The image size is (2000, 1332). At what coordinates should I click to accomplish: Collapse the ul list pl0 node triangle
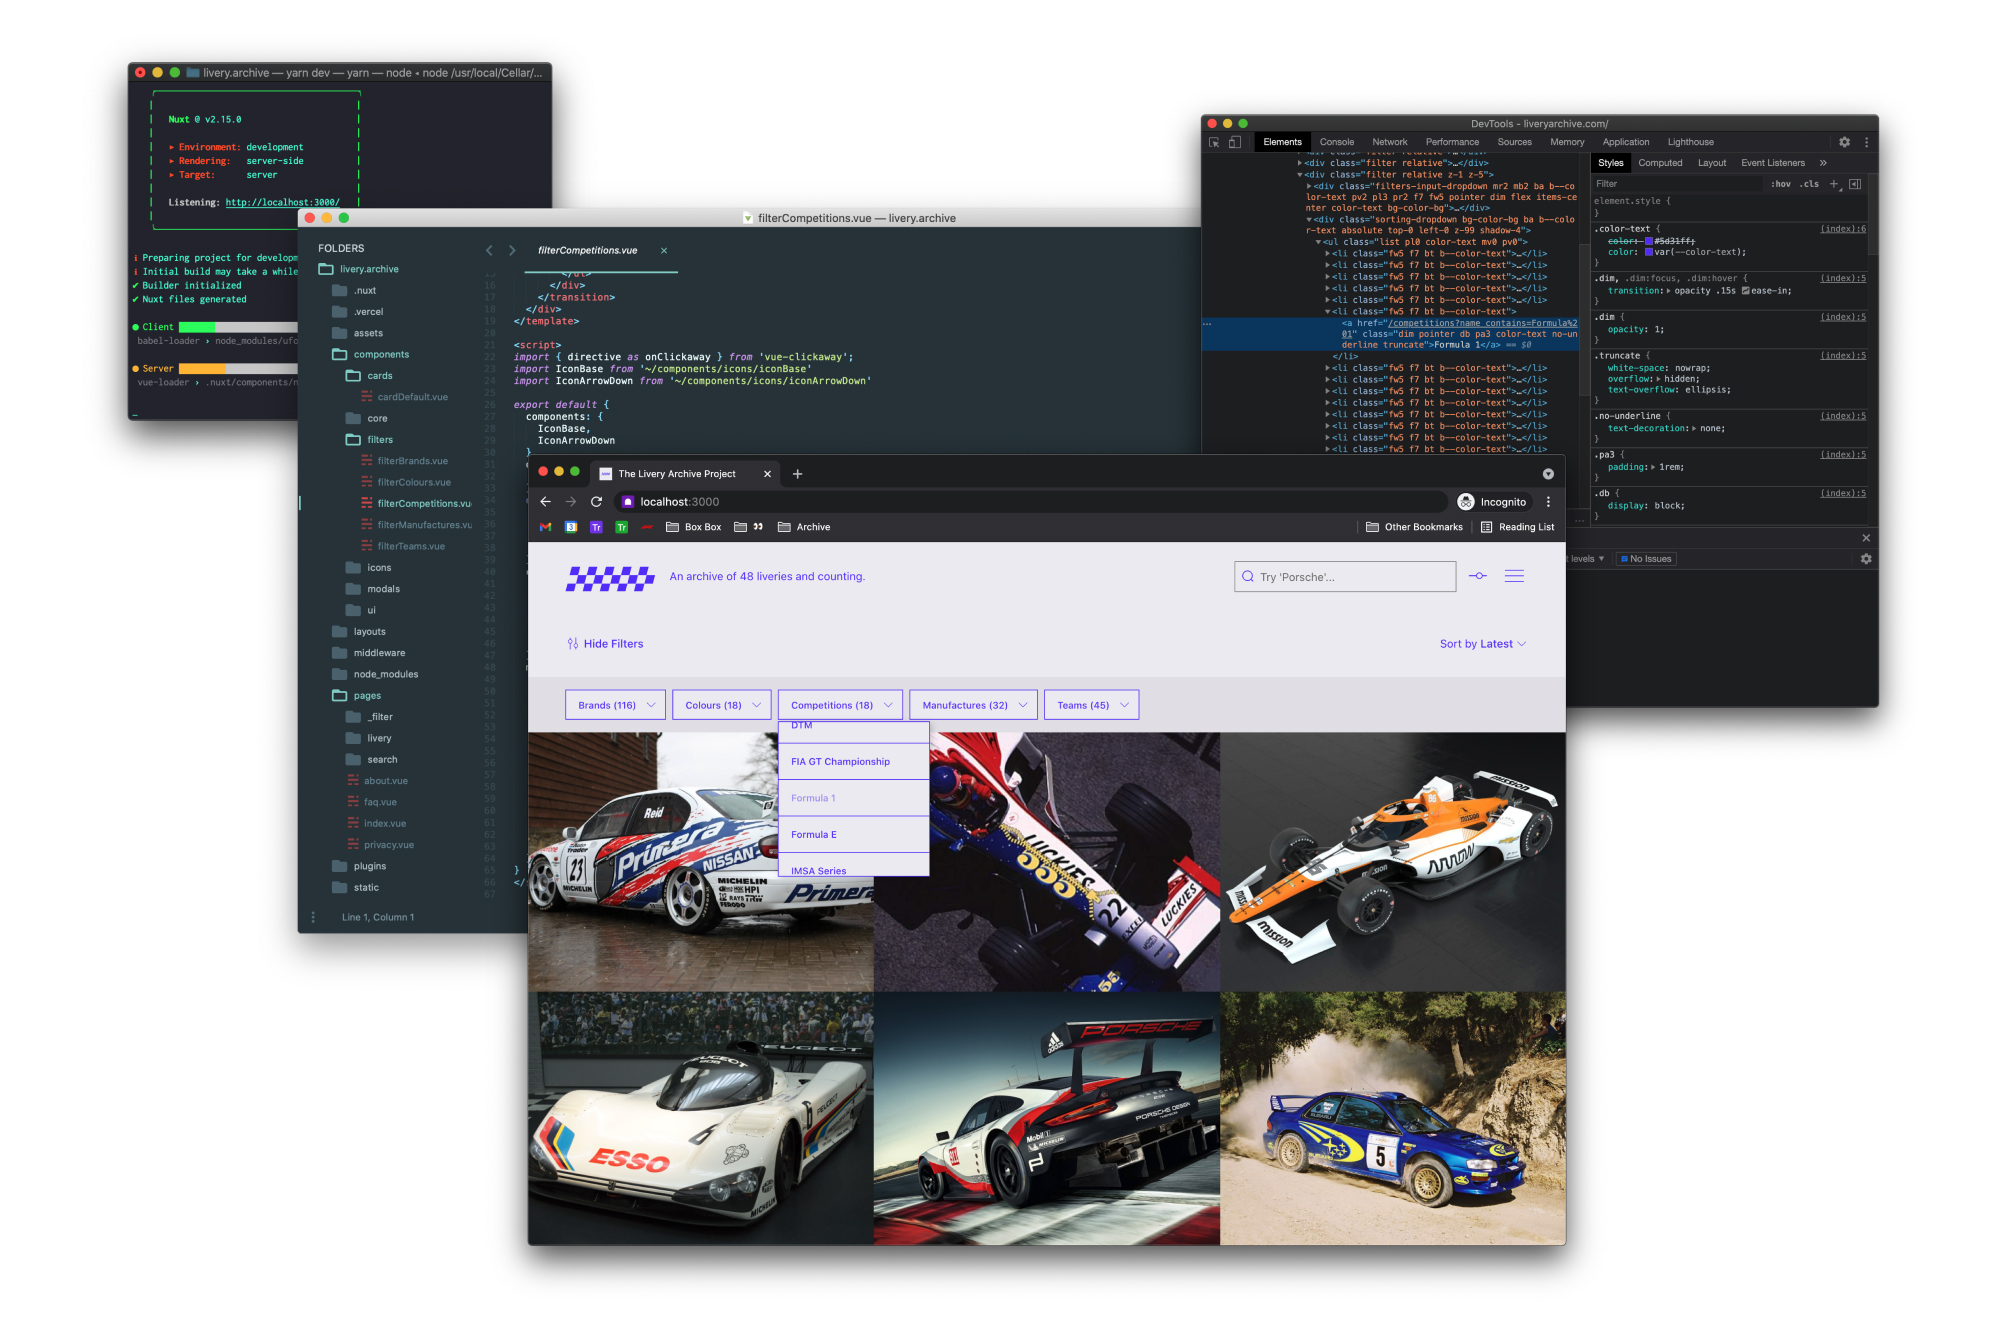pos(1320,242)
